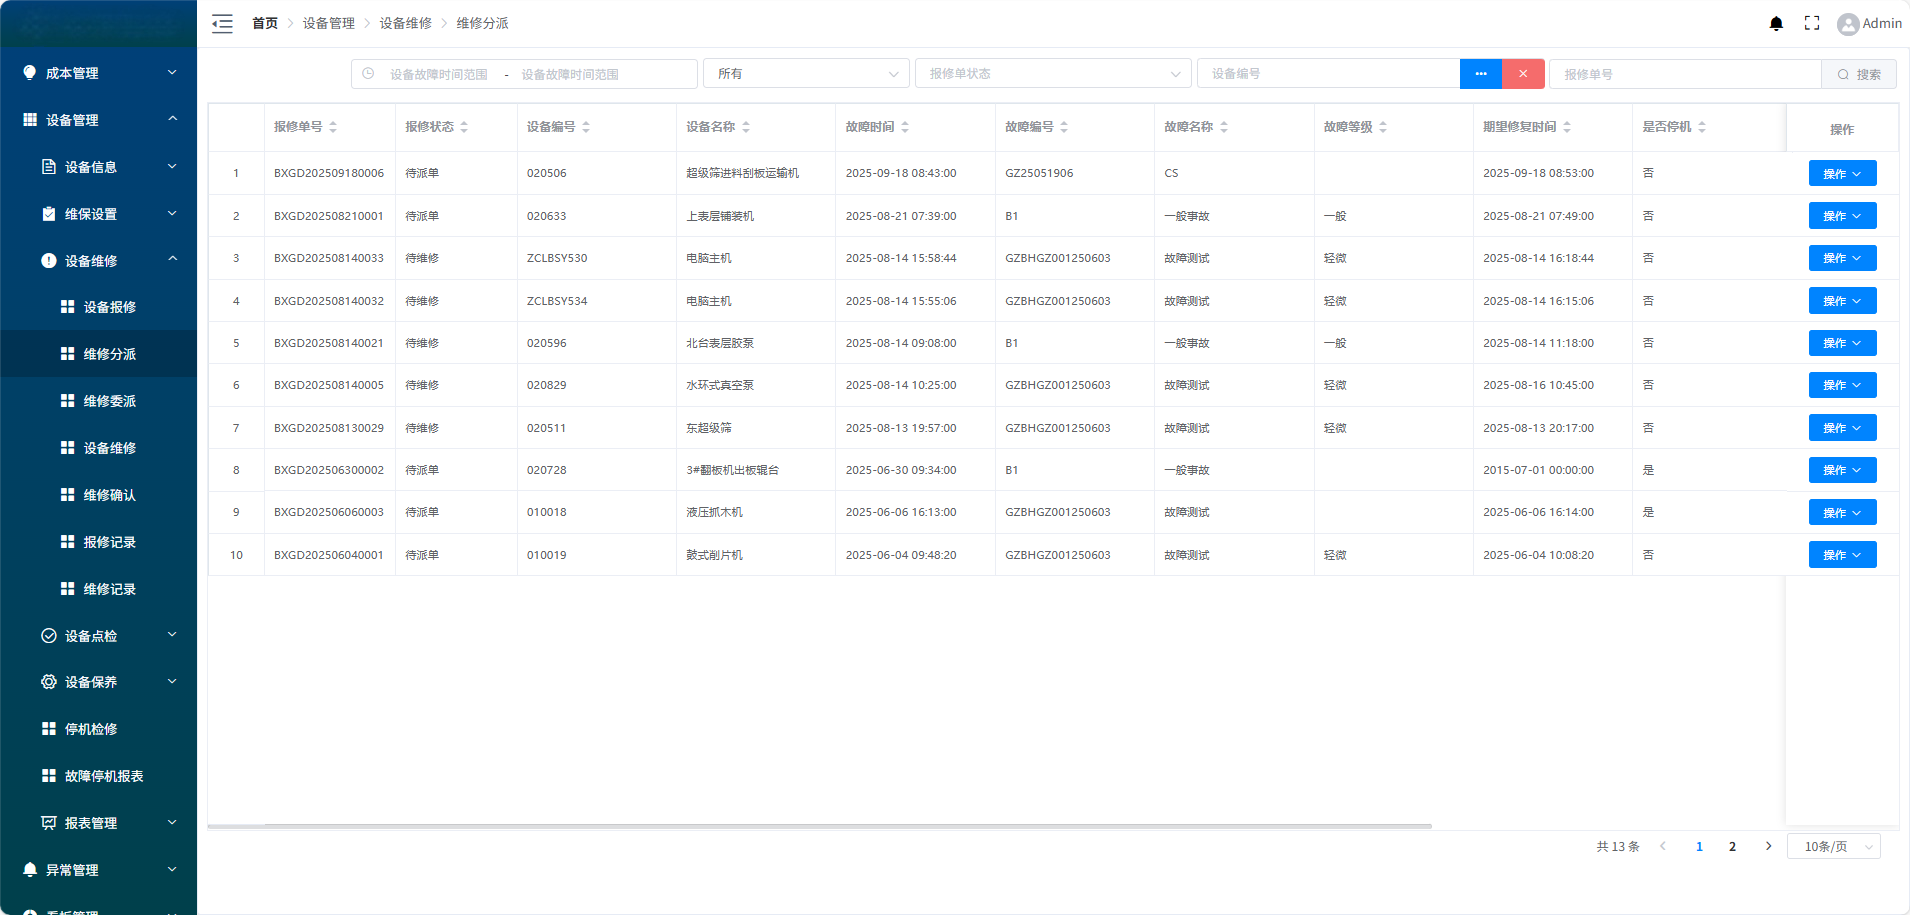Click the blue more-options ellipsis button
The image size is (1910, 915).
click(1480, 74)
